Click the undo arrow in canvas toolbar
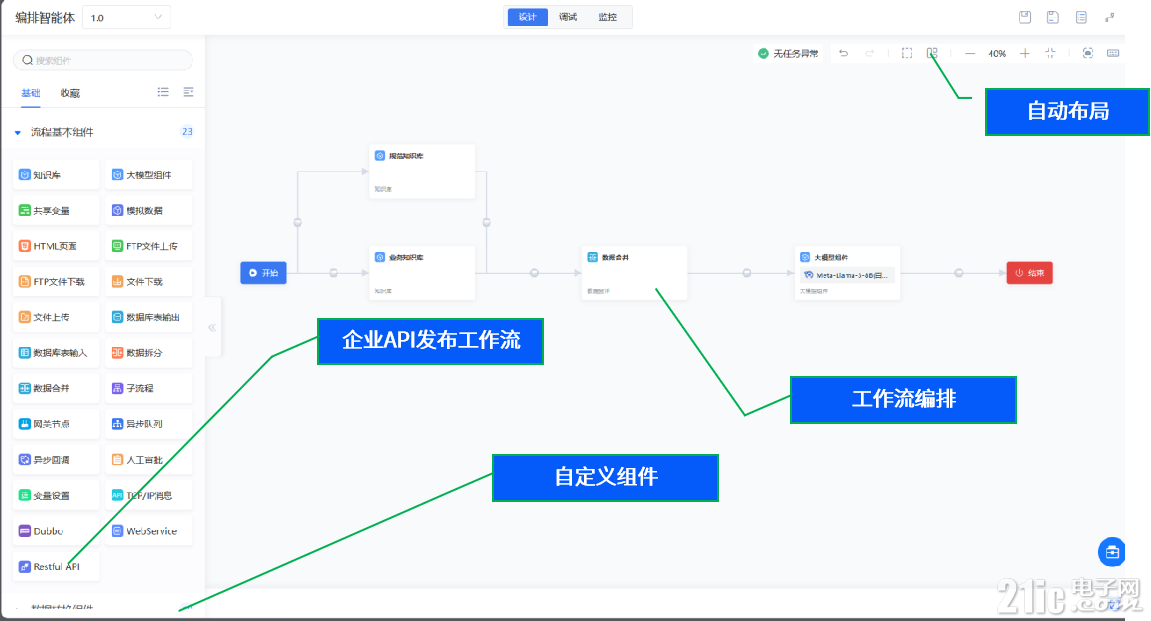 tap(843, 53)
